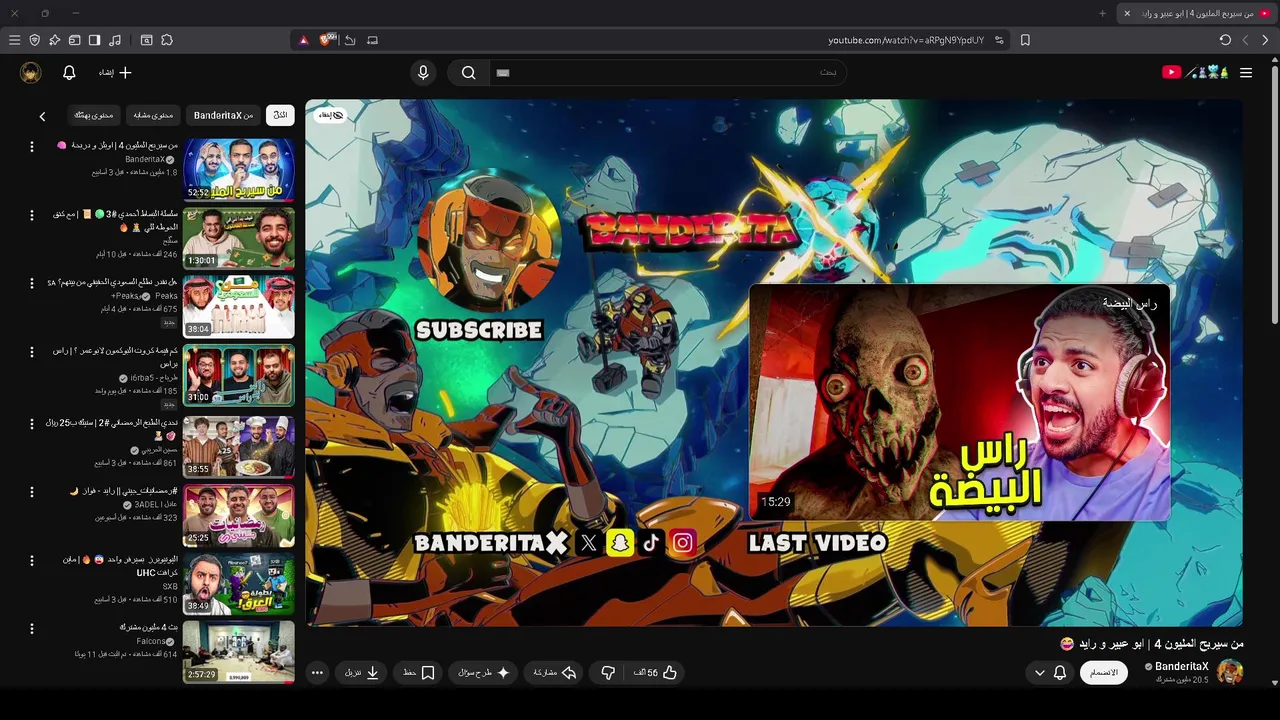Dislike the video with thumbs down
The image size is (1280, 720).
(607, 673)
